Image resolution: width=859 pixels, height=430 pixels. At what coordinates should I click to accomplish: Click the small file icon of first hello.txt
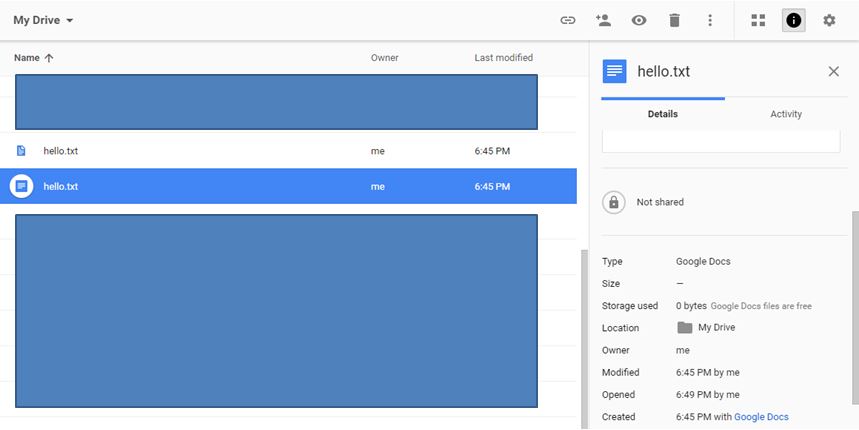21,151
